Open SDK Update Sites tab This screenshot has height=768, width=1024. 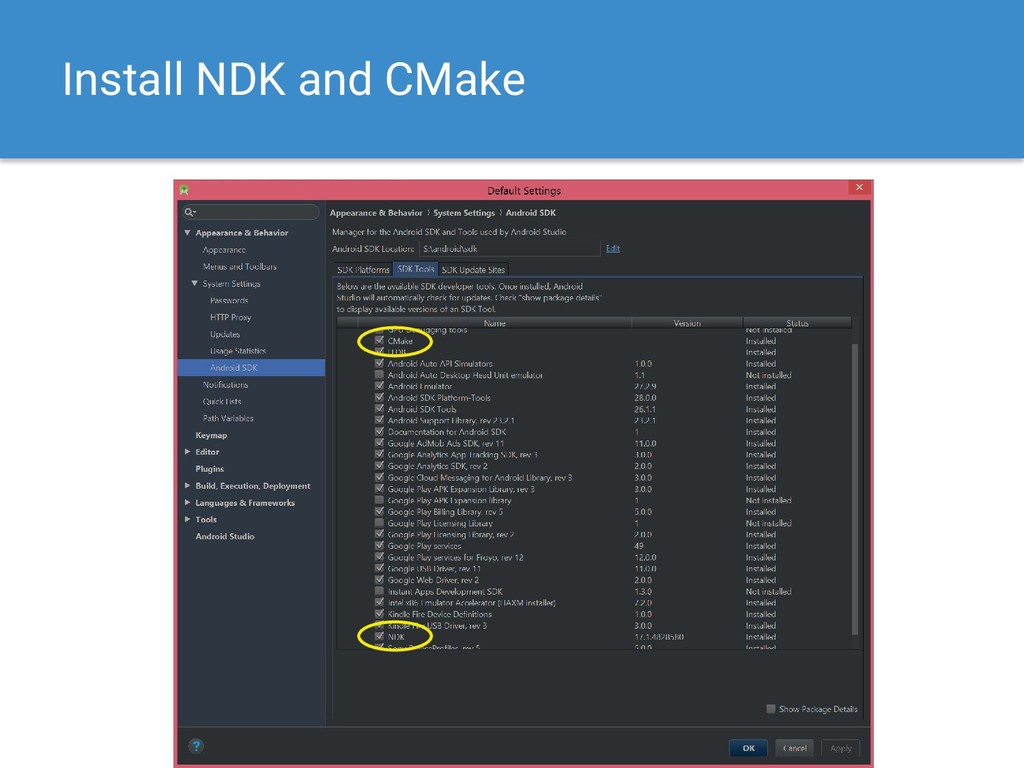(x=473, y=270)
